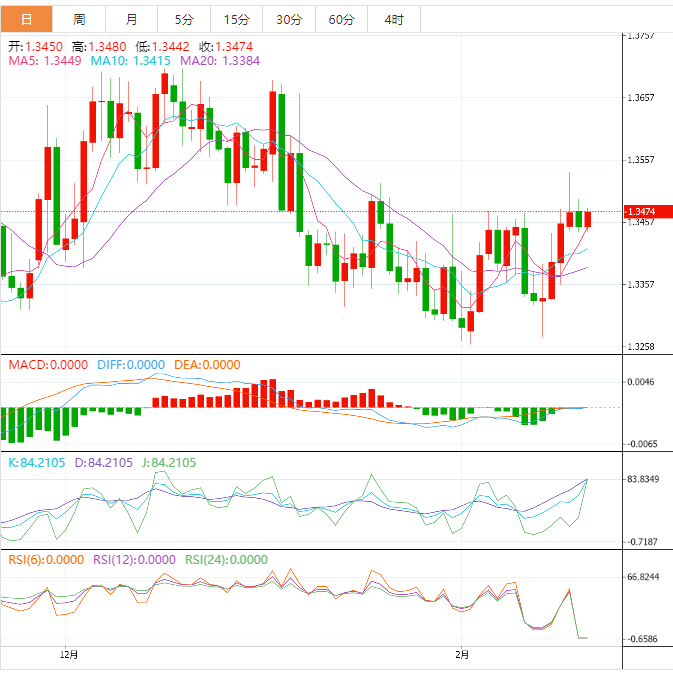Click the MA20 indicator label
This screenshot has height=673, width=673.
coord(220,61)
